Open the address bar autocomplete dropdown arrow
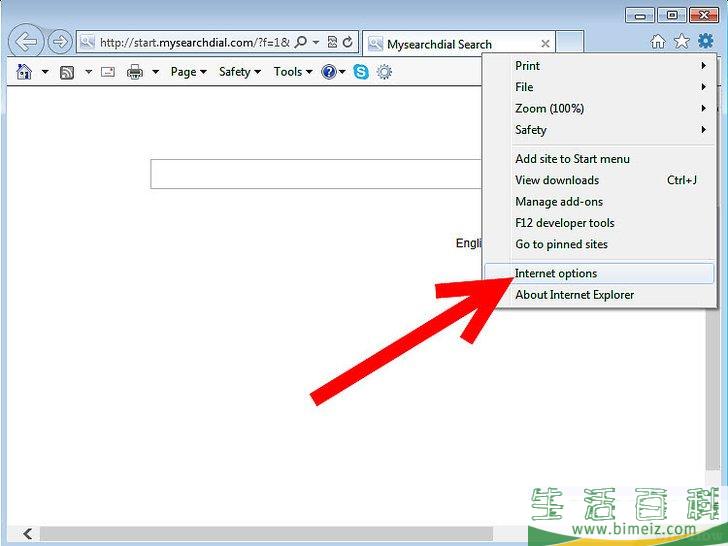The image size is (728, 546). (x=316, y=43)
